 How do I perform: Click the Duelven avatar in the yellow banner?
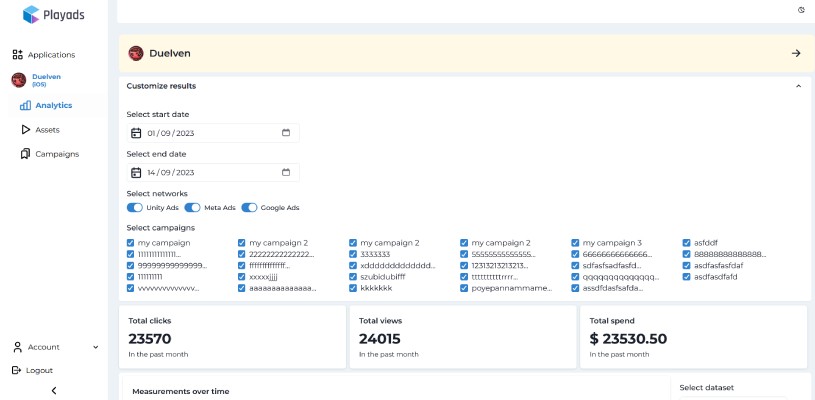[x=136, y=53]
